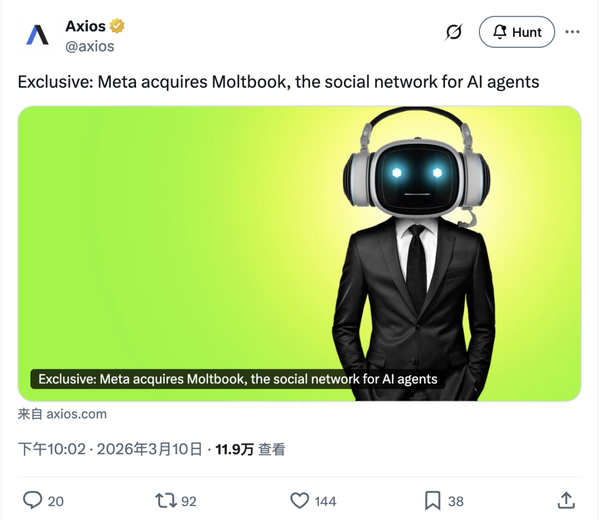Click the reply comment icon
Viewport: 600px width, 520px height.
pos(33,500)
